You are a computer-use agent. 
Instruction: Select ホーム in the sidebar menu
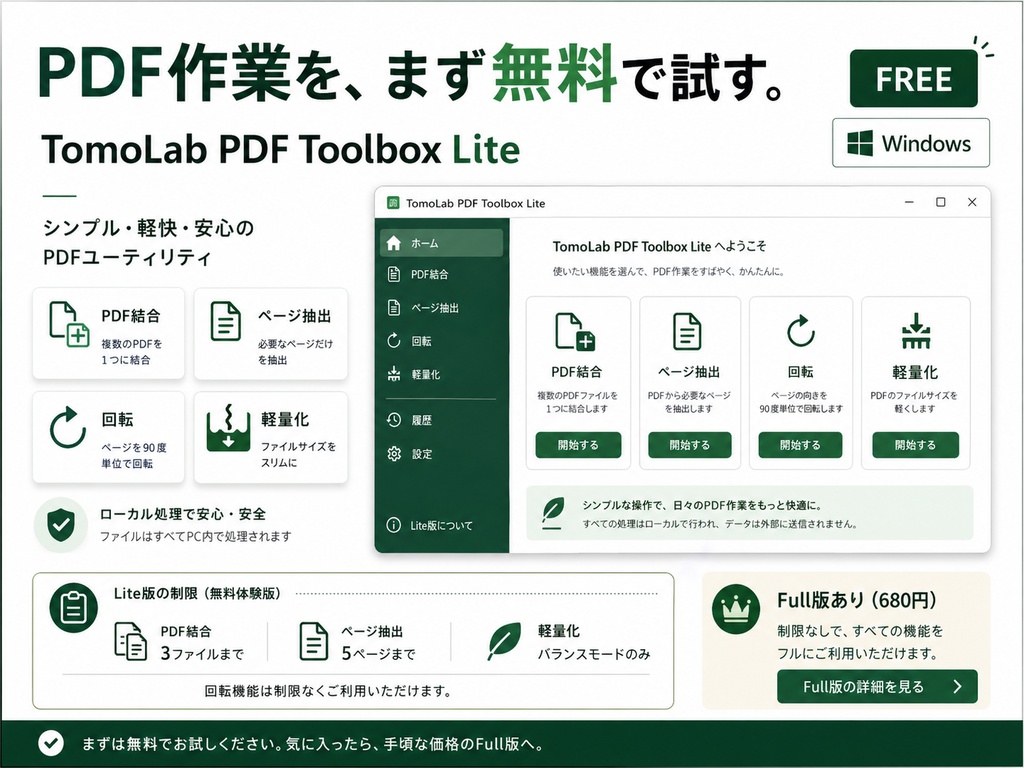[x=441, y=243]
